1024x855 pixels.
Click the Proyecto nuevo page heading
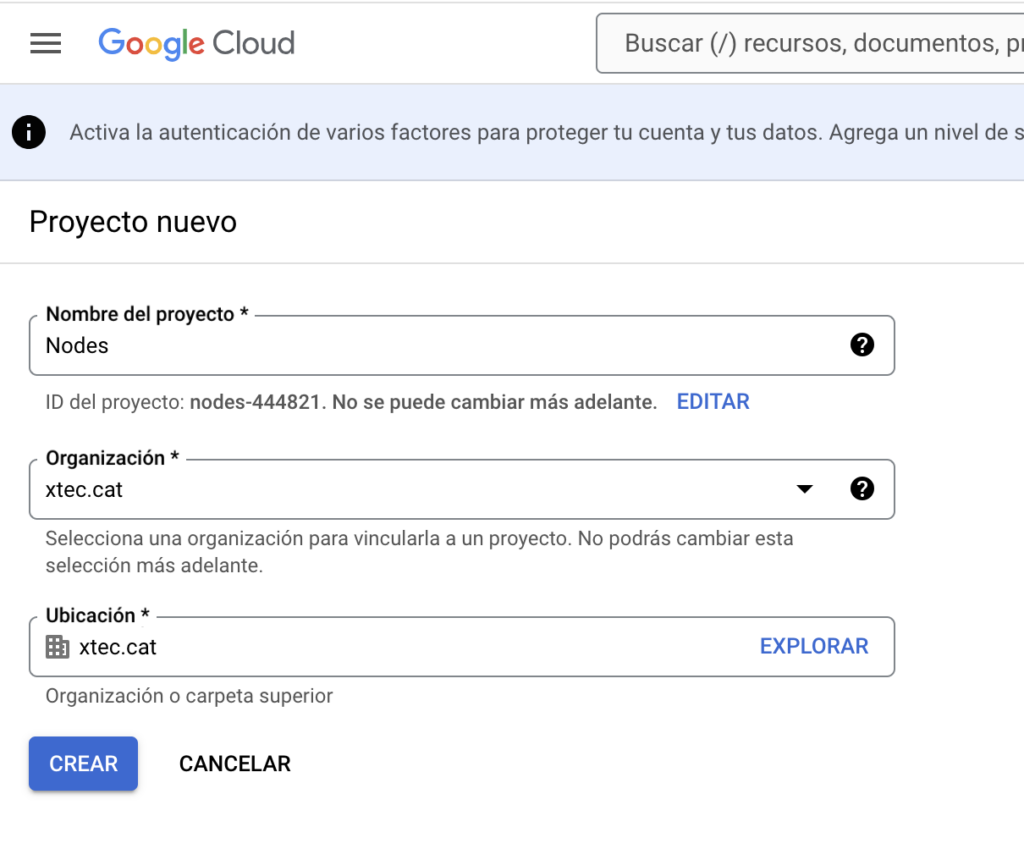(133, 222)
